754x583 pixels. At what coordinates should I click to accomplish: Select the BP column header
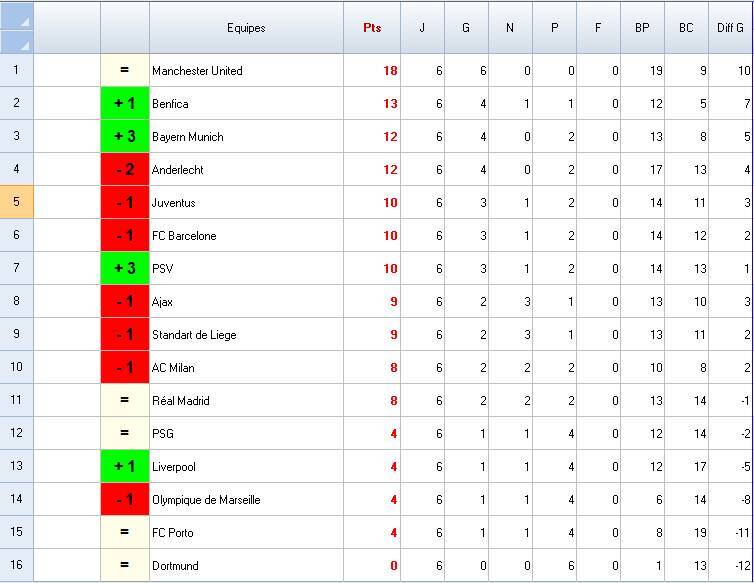point(642,28)
